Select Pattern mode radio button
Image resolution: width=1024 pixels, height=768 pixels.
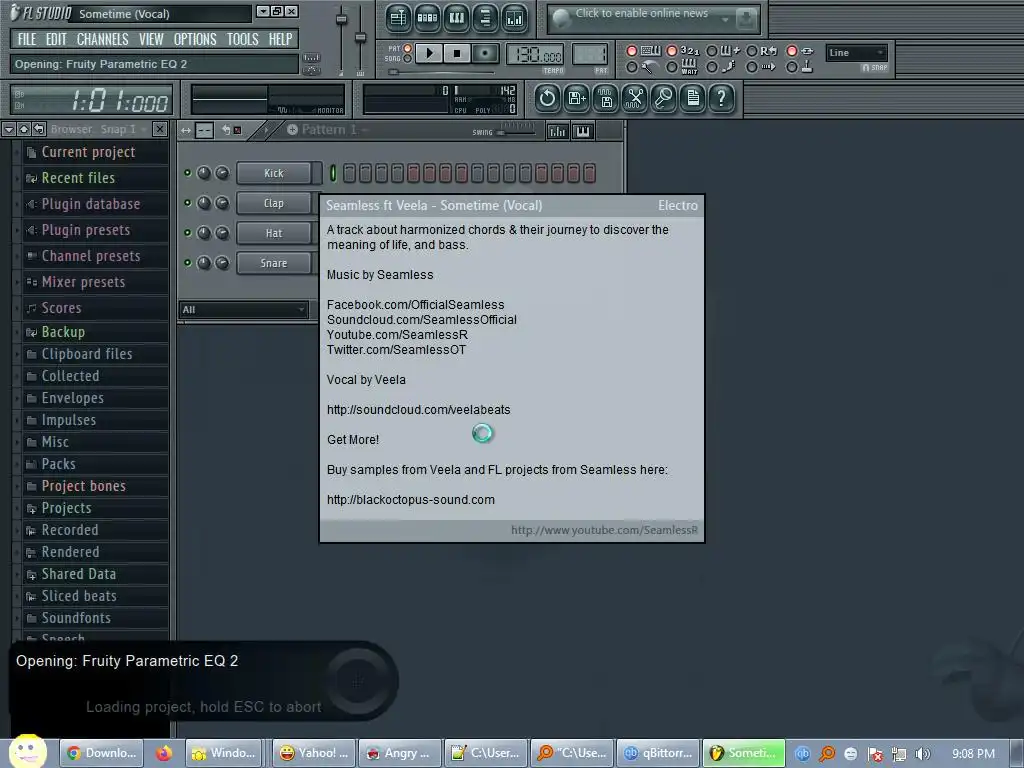click(408, 48)
